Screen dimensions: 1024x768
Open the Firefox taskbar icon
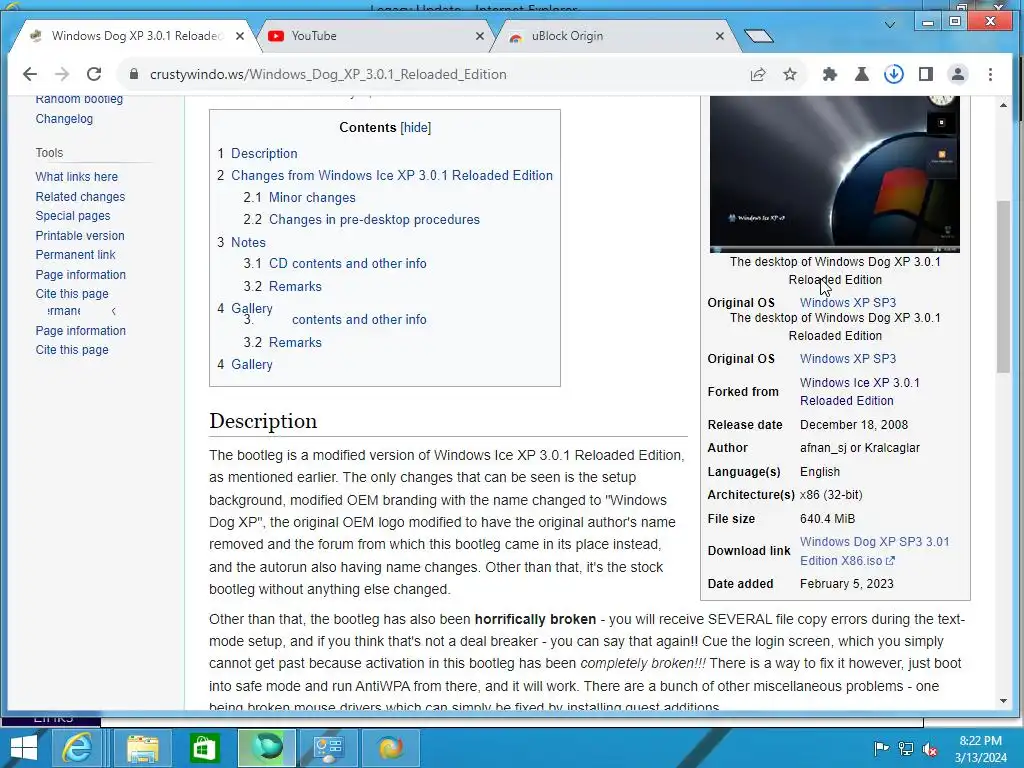(391, 748)
